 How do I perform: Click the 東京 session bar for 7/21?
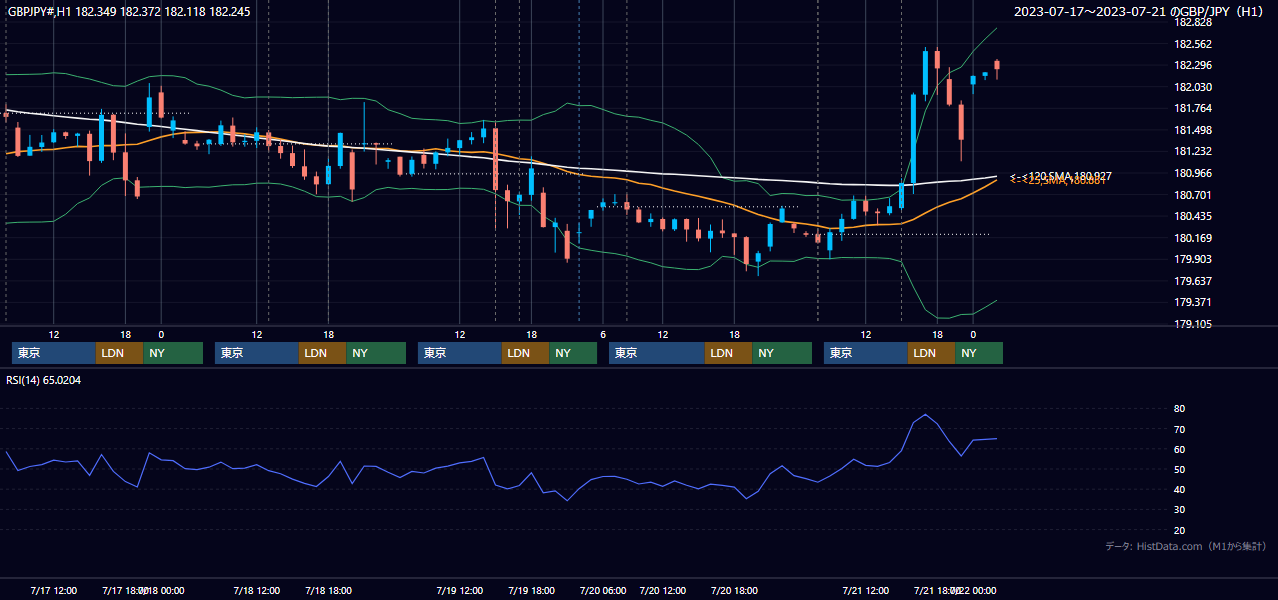pos(866,353)
